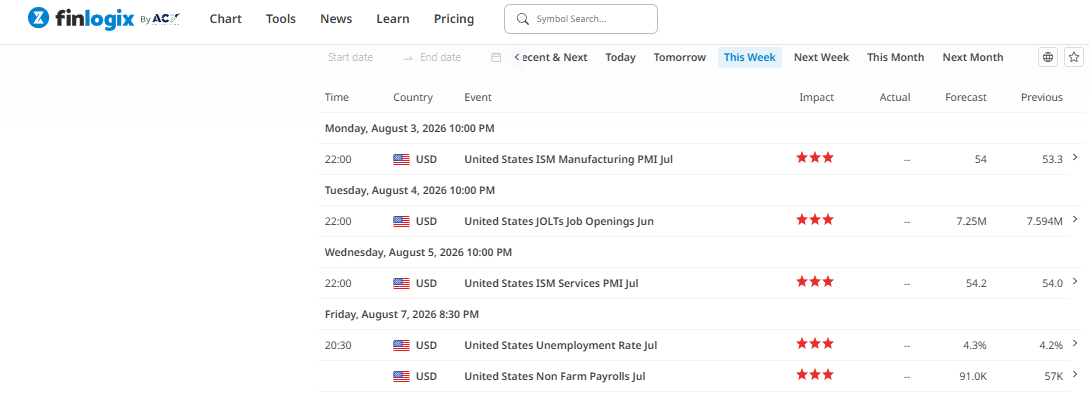Click US flag in JOLTs Job Openings row

pos(401,221)
